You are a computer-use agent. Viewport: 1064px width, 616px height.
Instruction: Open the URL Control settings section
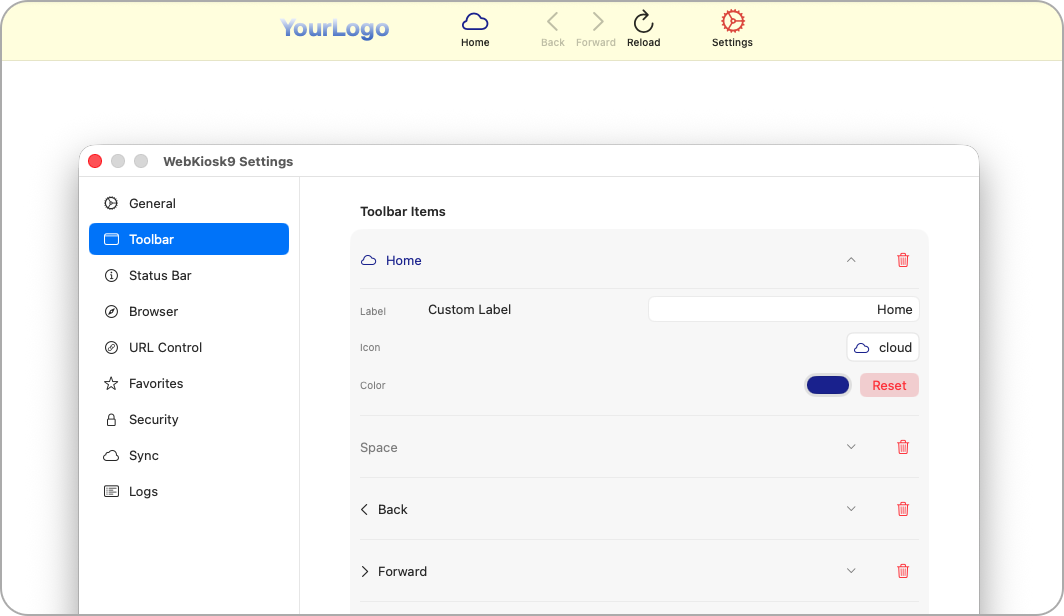pyautogui.click(x=165, y=347)
